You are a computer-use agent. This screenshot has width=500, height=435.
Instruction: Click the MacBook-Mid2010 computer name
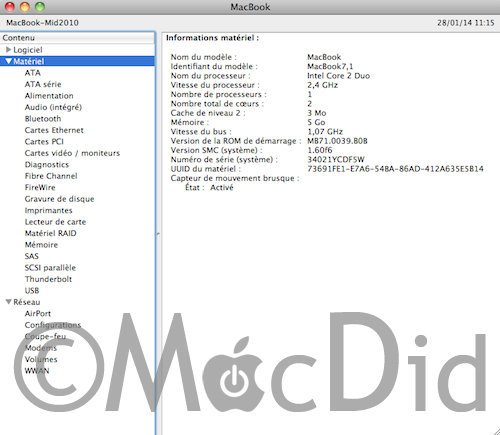[x=42, y=23]
